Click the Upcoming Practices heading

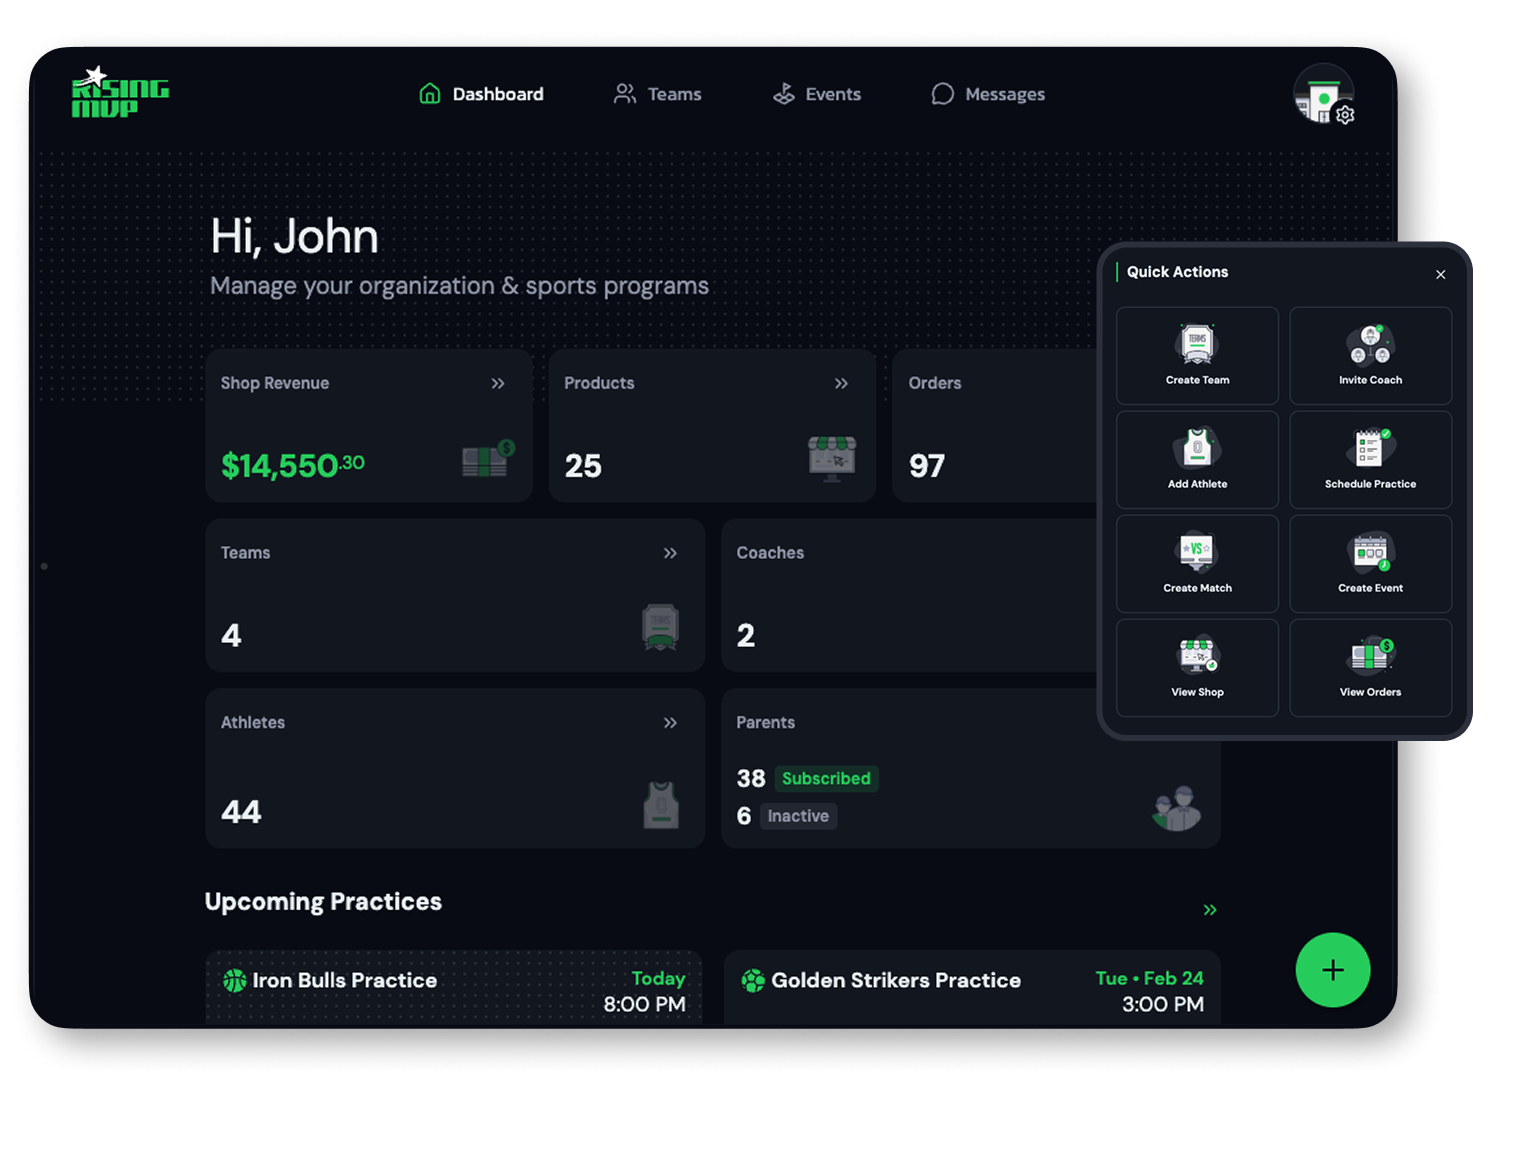tap(323, 902)
